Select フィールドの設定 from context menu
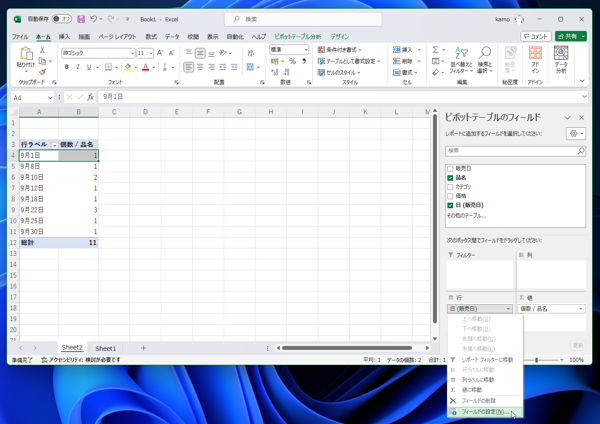The image size is (600, 424). pos(484,412)
